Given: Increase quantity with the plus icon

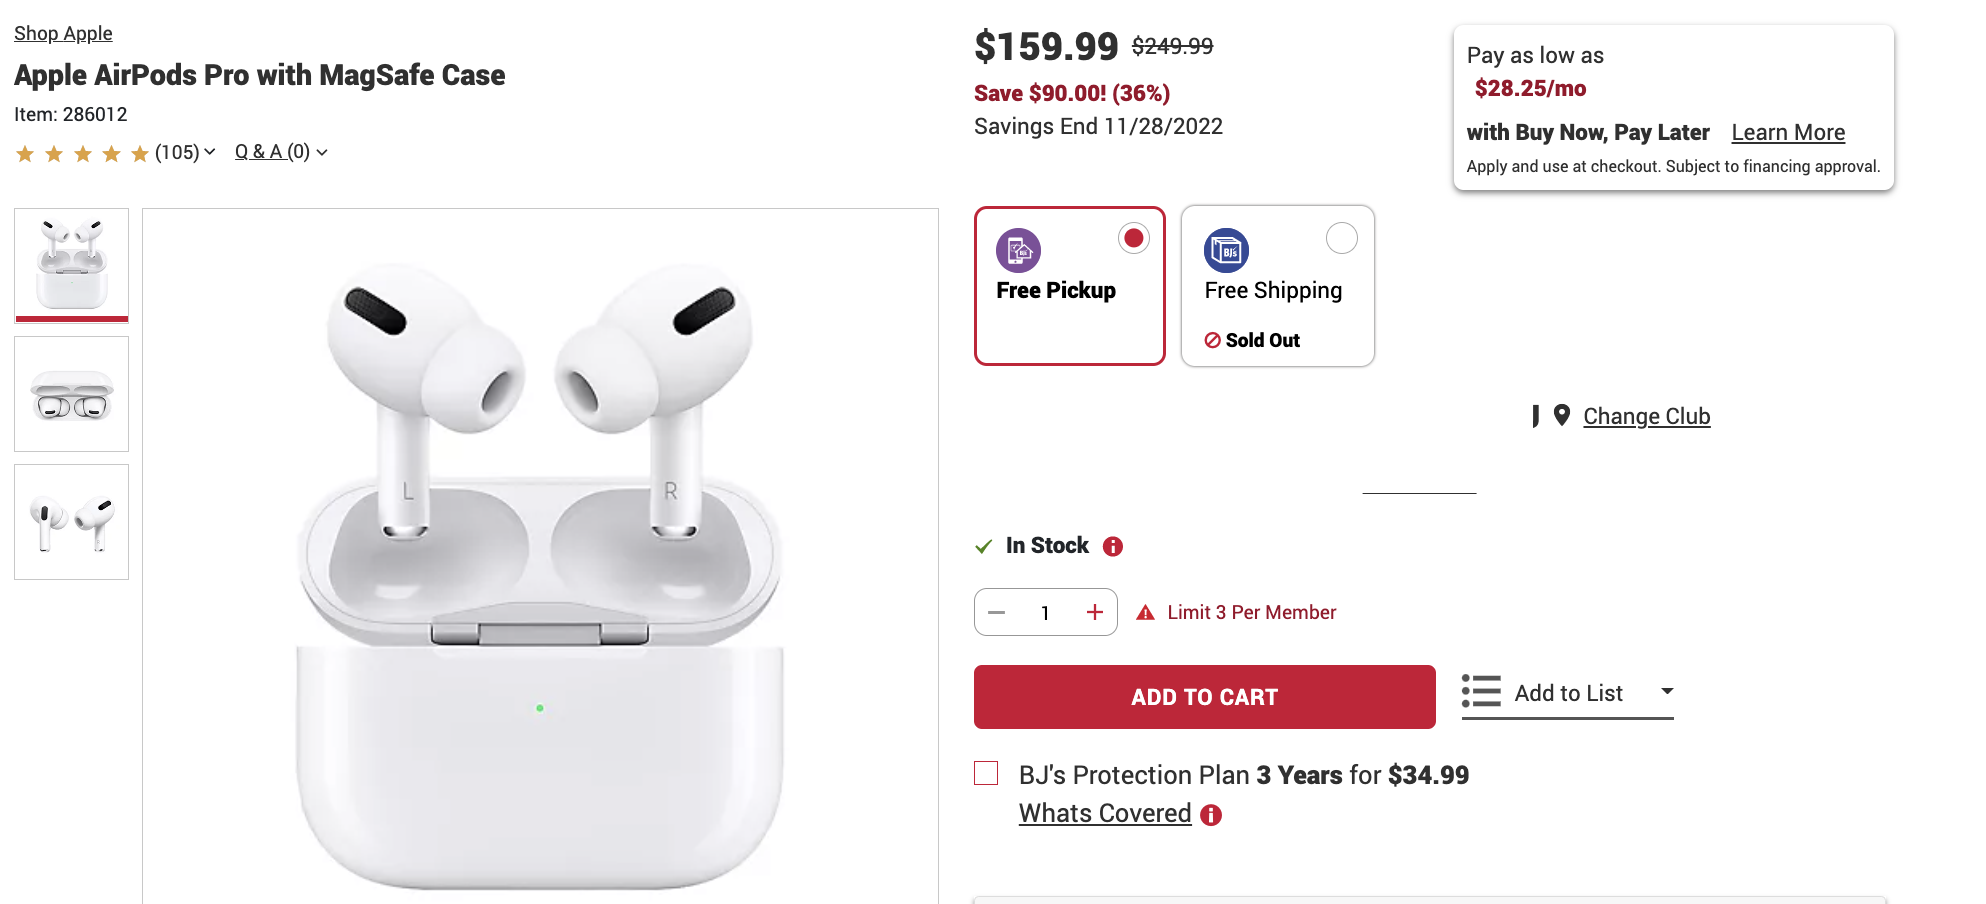Looking at the screenshot, I should [1095, 612].
